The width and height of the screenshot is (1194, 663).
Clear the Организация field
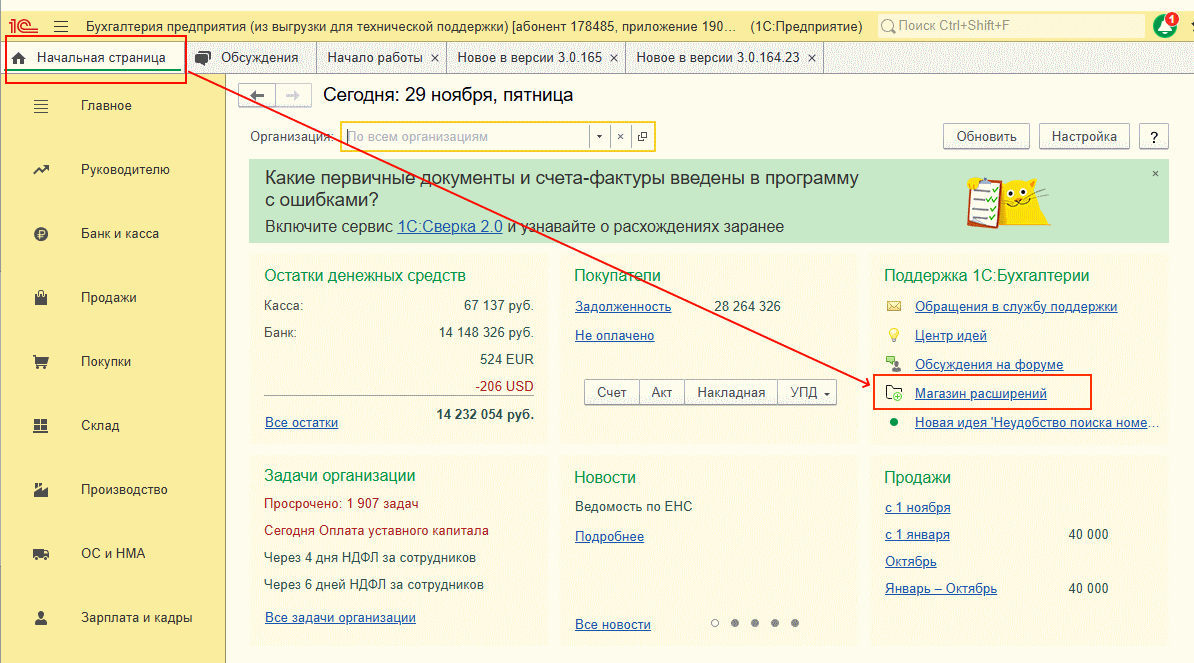(621, 136)
